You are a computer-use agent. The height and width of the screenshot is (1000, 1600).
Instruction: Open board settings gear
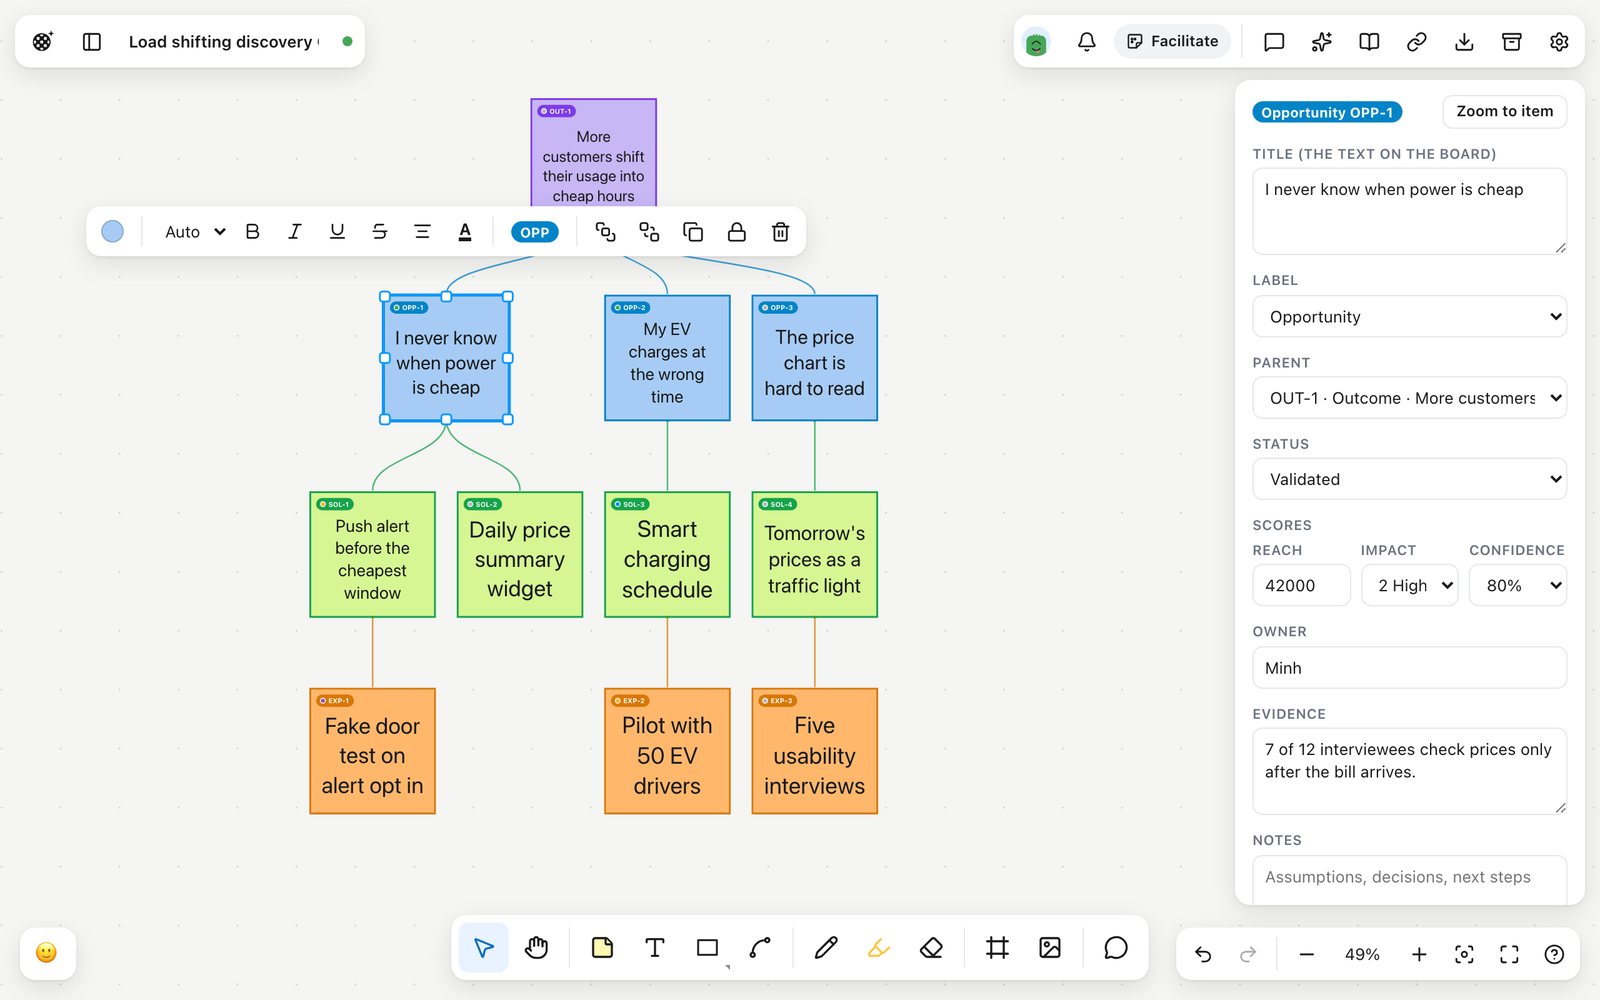[1559, 42]
